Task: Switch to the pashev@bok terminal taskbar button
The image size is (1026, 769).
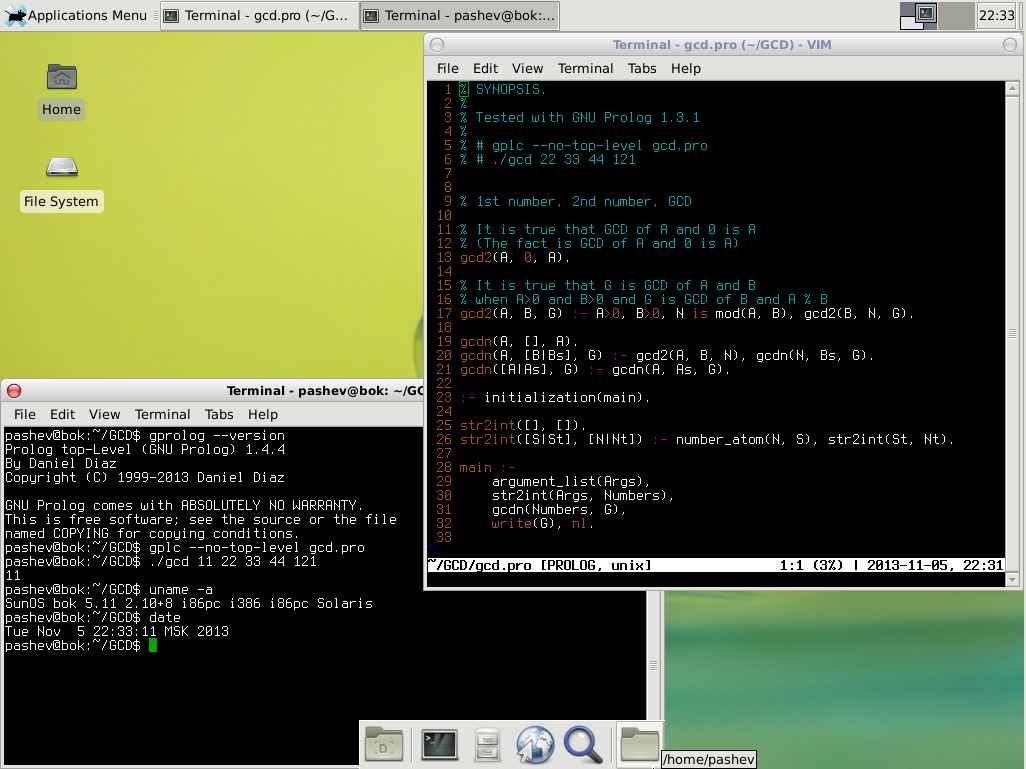Action: [x=459, y=15]
